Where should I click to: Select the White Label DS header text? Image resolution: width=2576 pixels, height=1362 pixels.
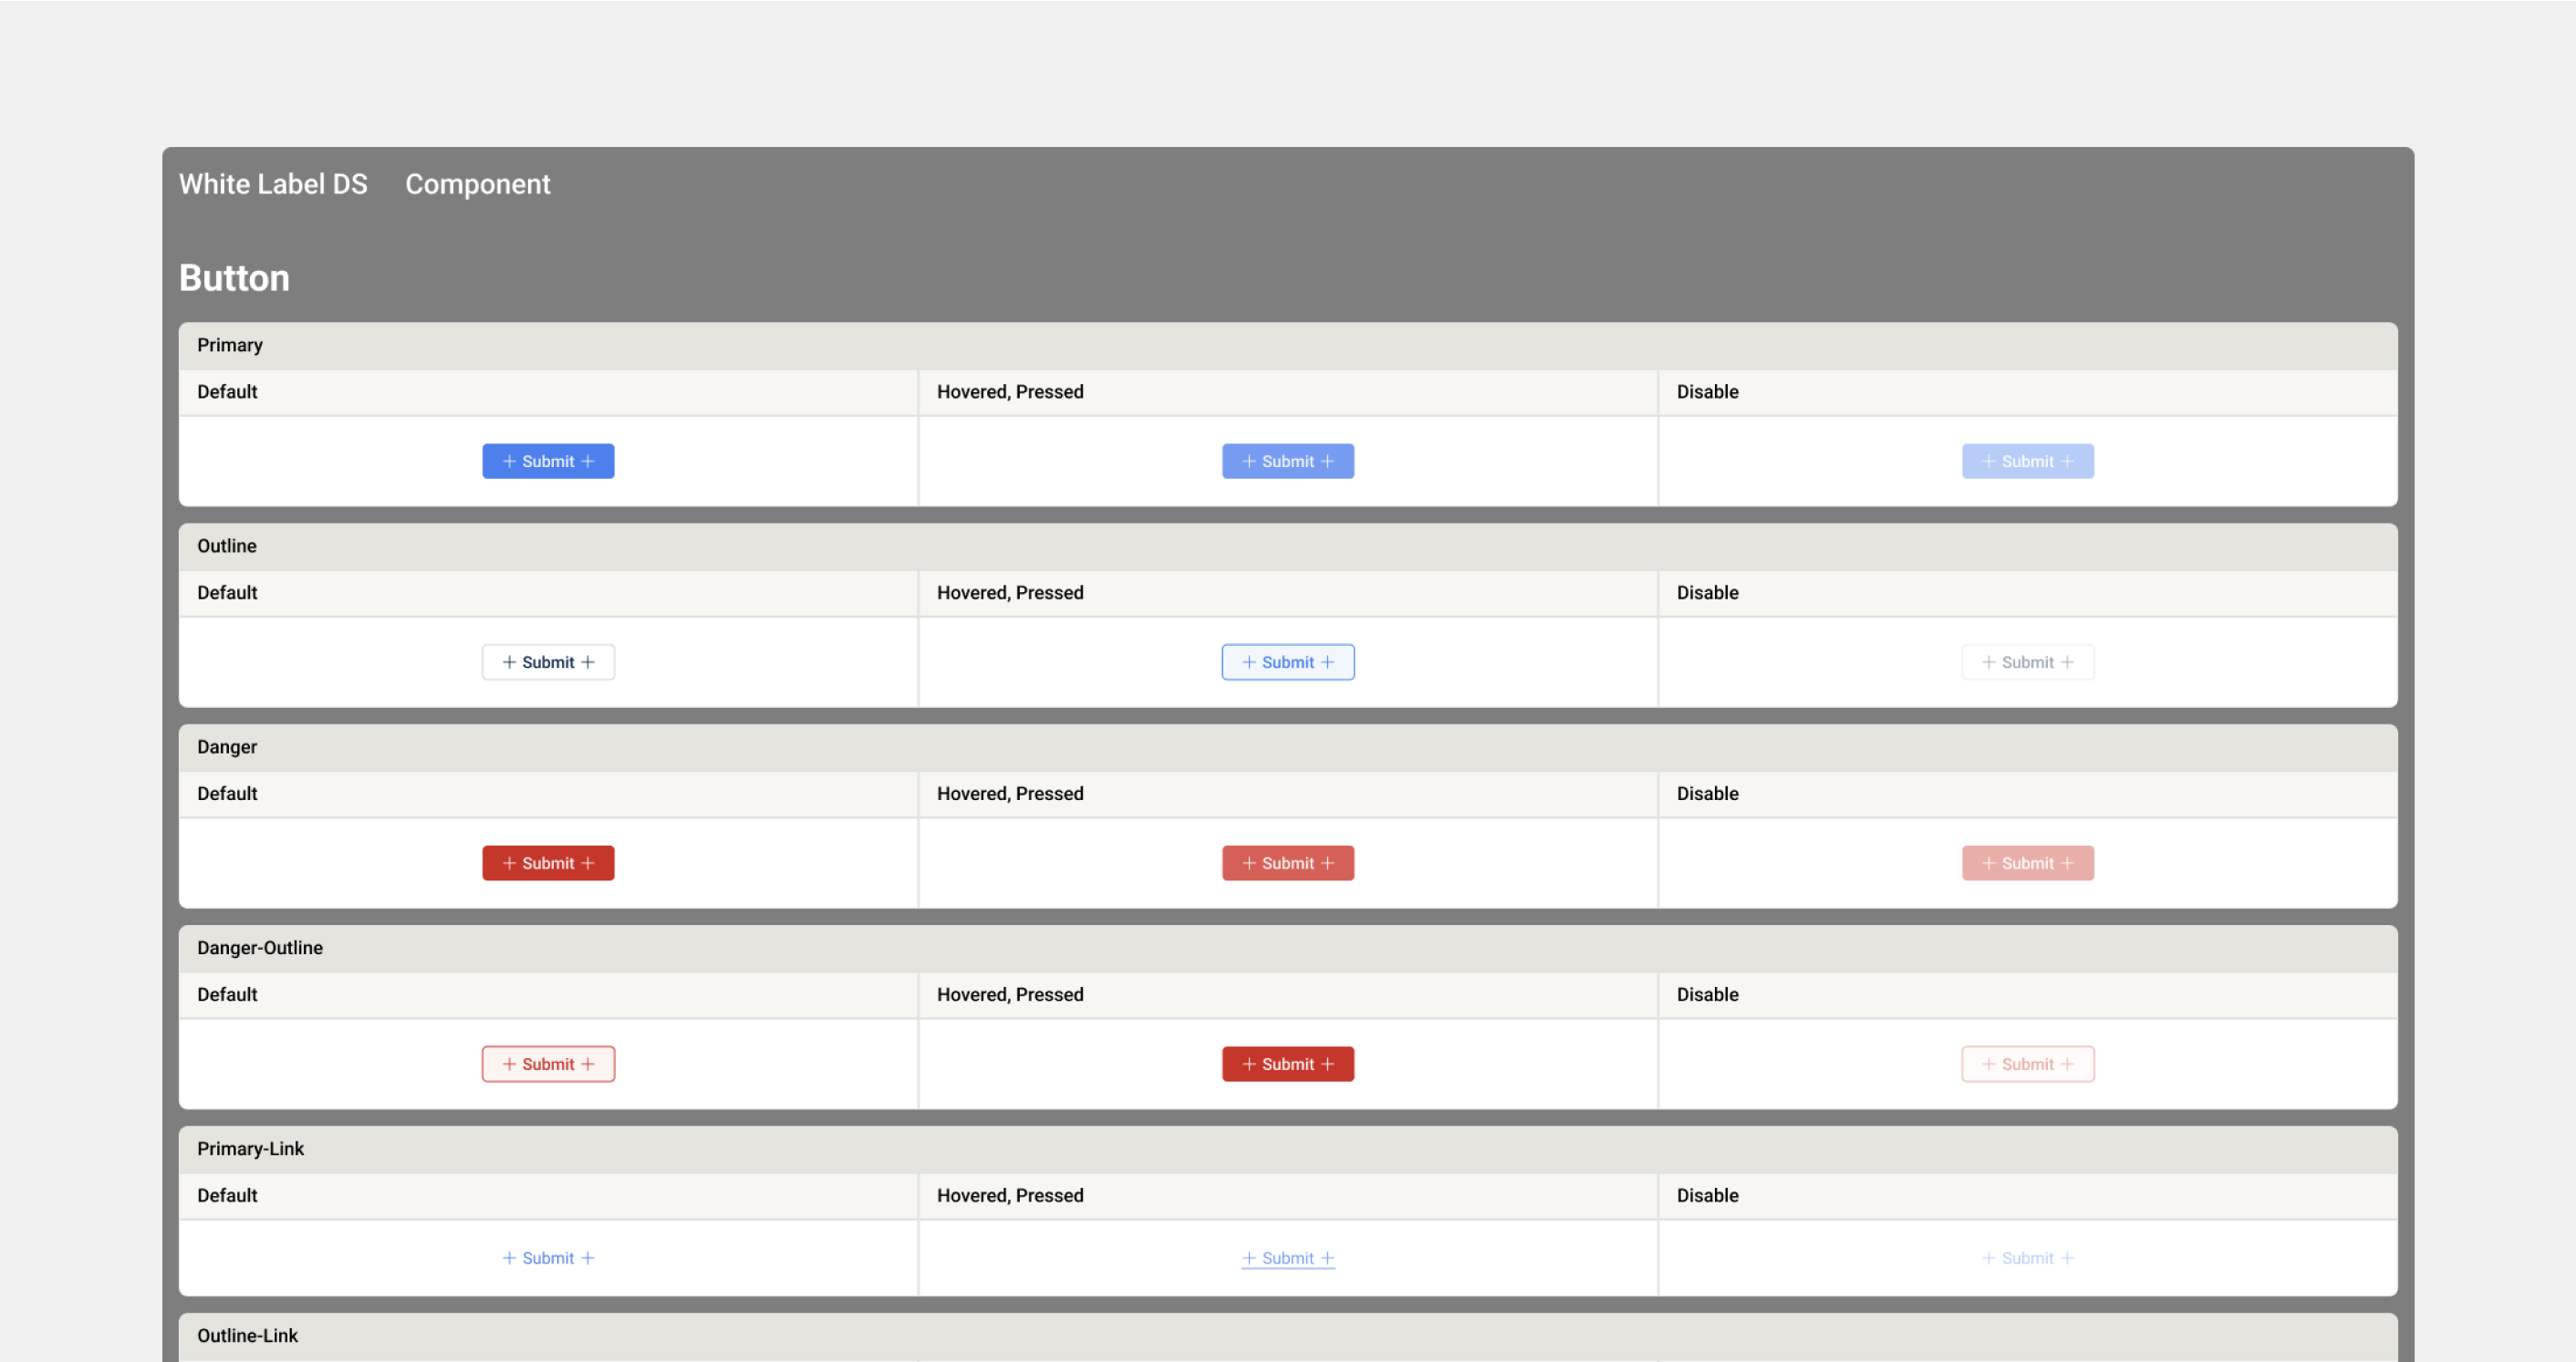pos(273,184)
